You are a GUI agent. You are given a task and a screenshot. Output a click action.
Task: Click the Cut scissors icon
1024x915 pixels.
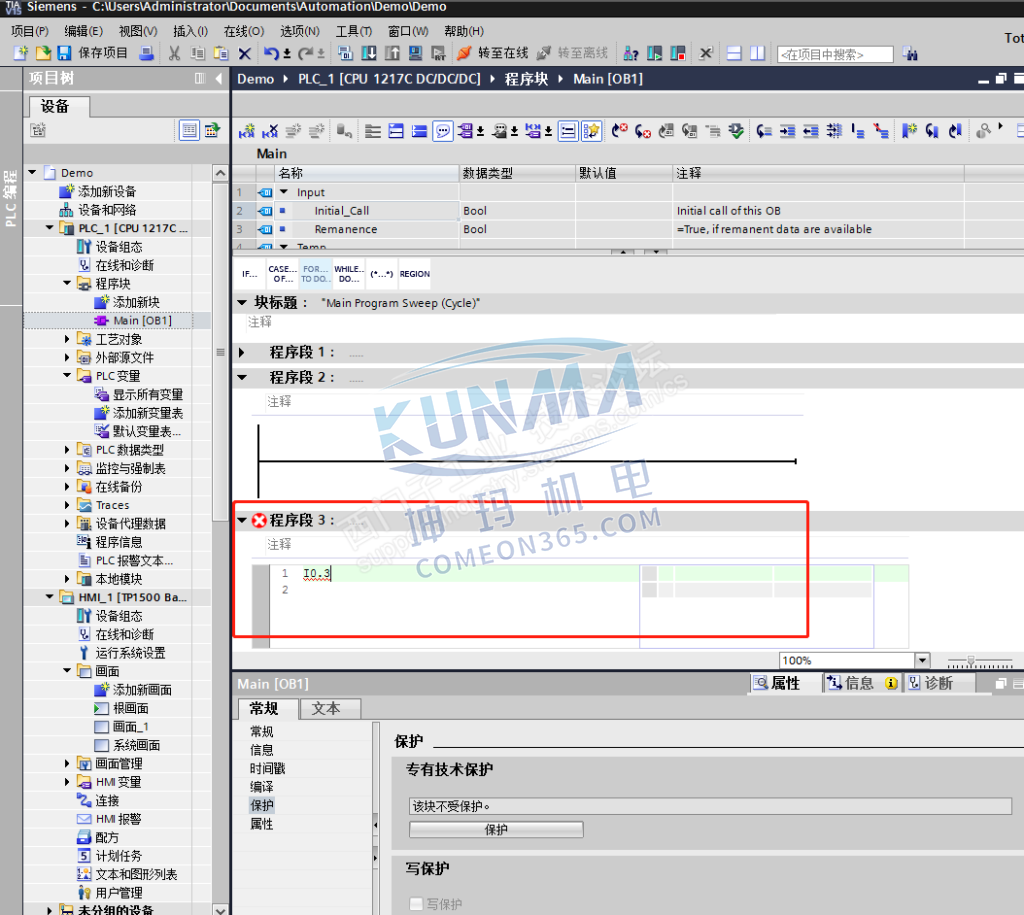[x=174, y=53]
